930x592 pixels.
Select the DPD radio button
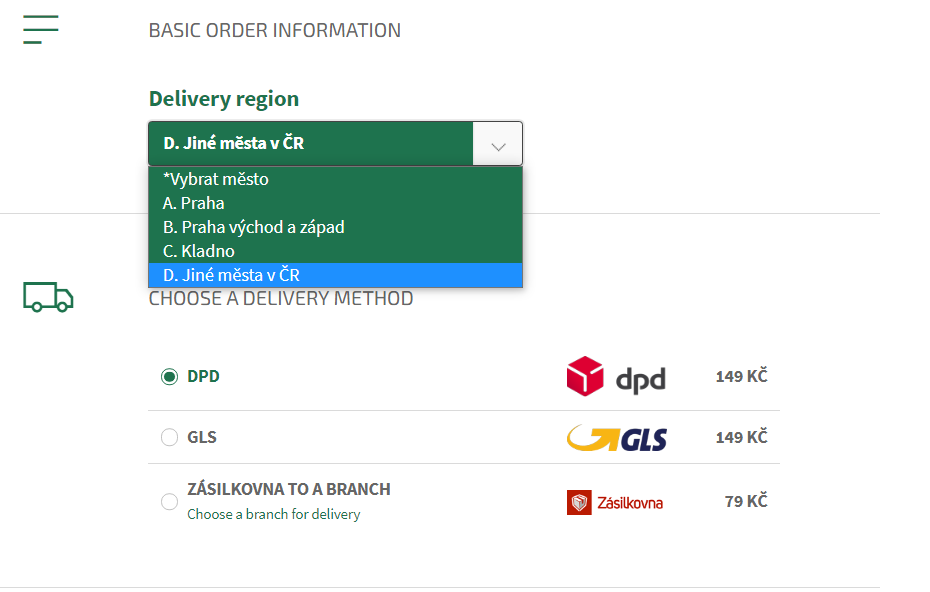[169, 377]
